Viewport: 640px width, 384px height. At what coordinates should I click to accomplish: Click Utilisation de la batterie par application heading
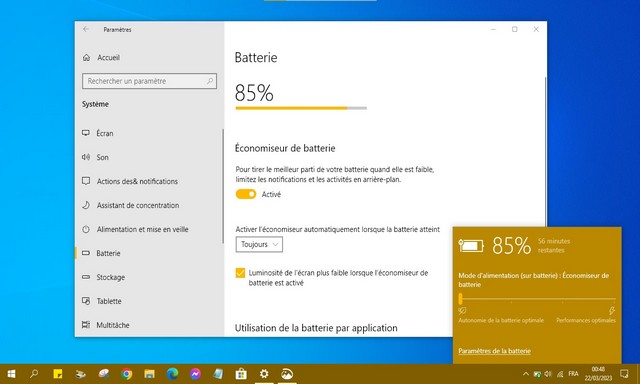pyautogui.click(x=316, y=328)
